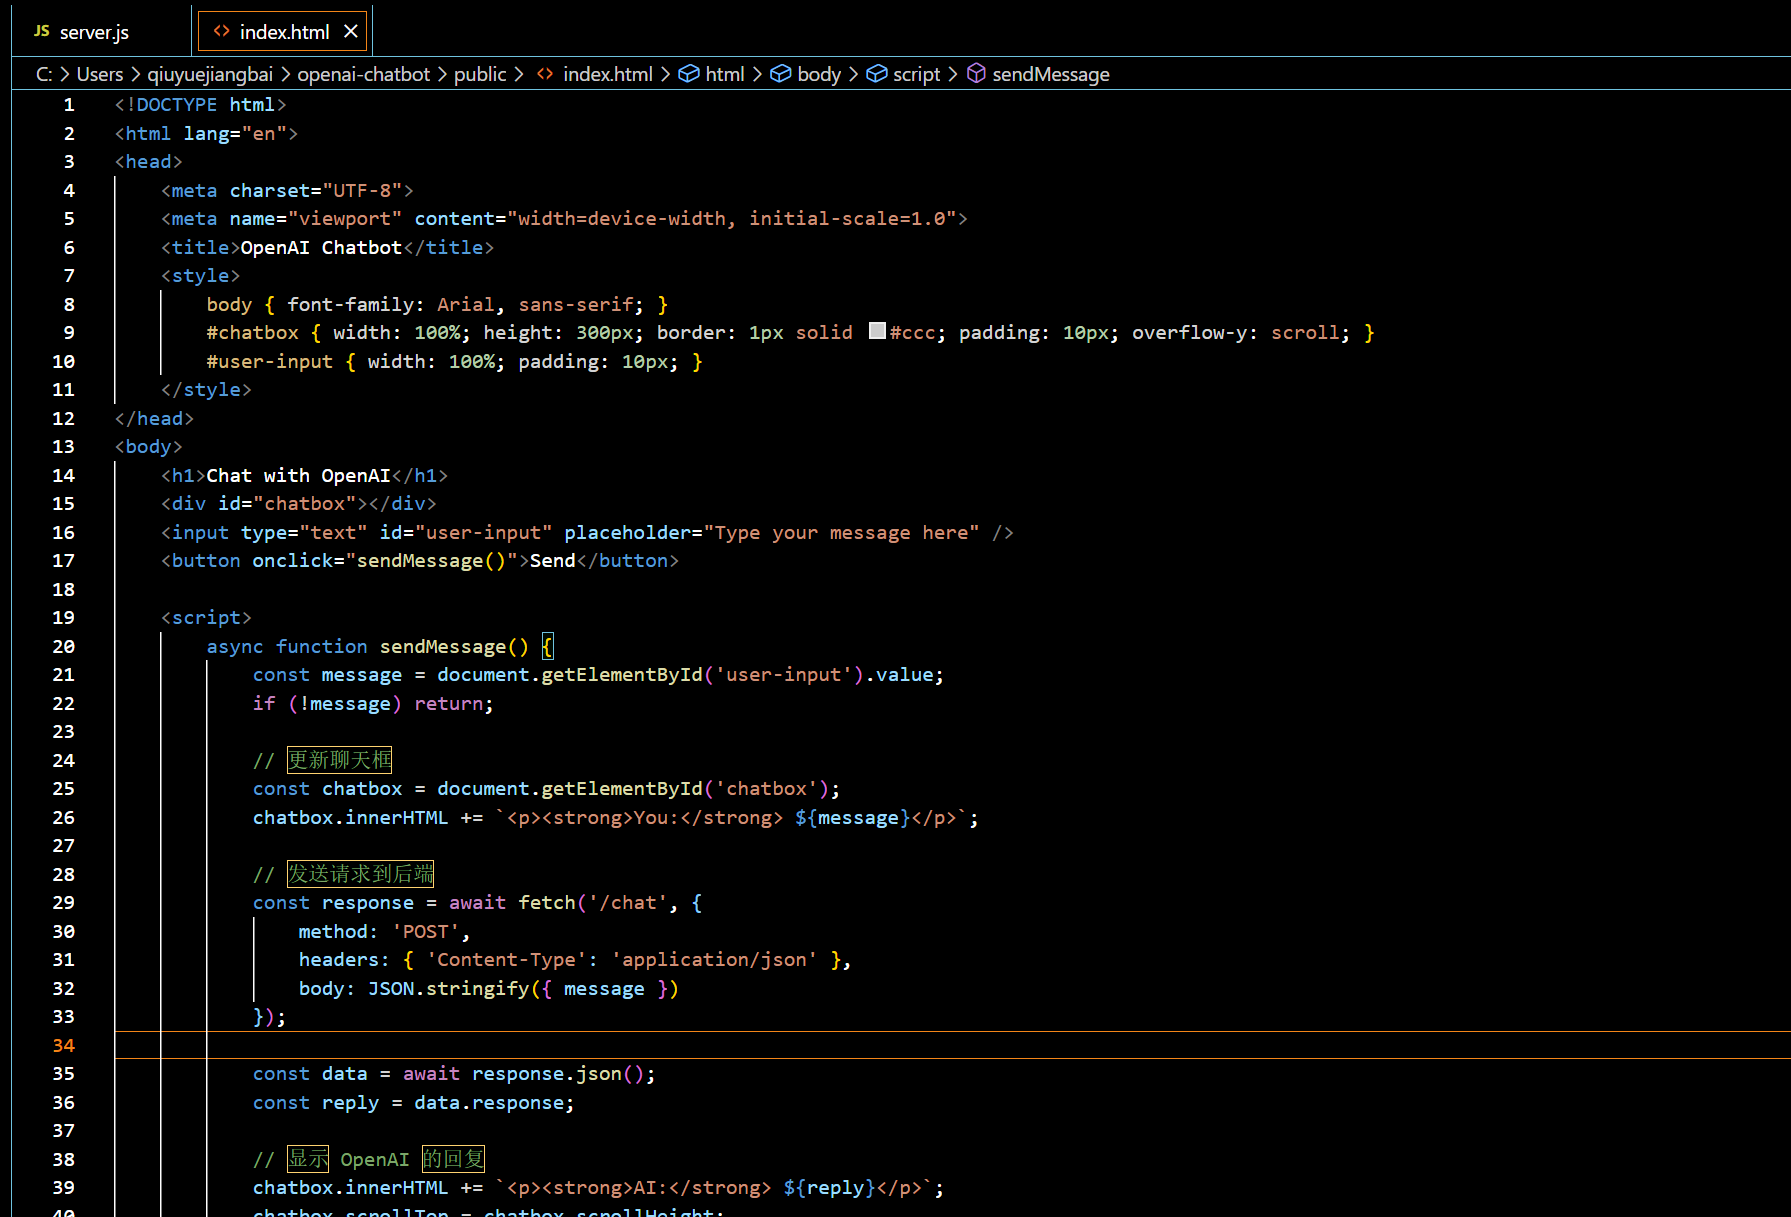Click the 'Type your message here' placeholder string
Viewport: 1791px width, 1217px height.
pyautogui.click(x=841, y=532)
